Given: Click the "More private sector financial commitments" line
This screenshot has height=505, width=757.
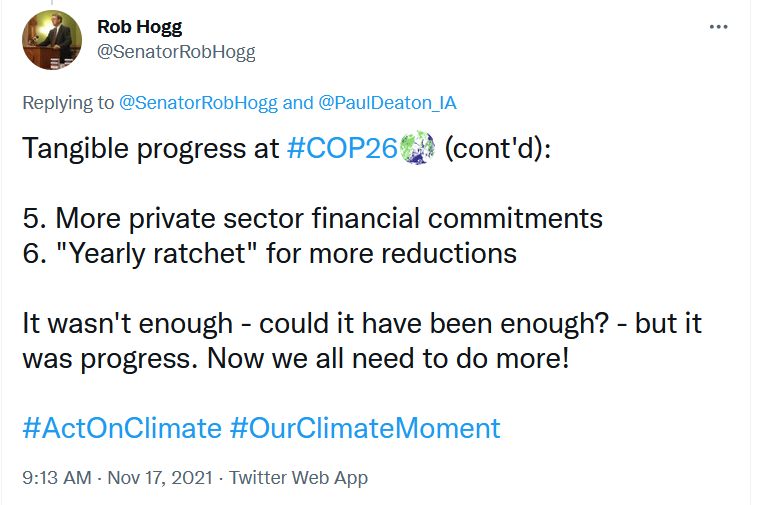Looking at the screenshot, I should point(312,218).
